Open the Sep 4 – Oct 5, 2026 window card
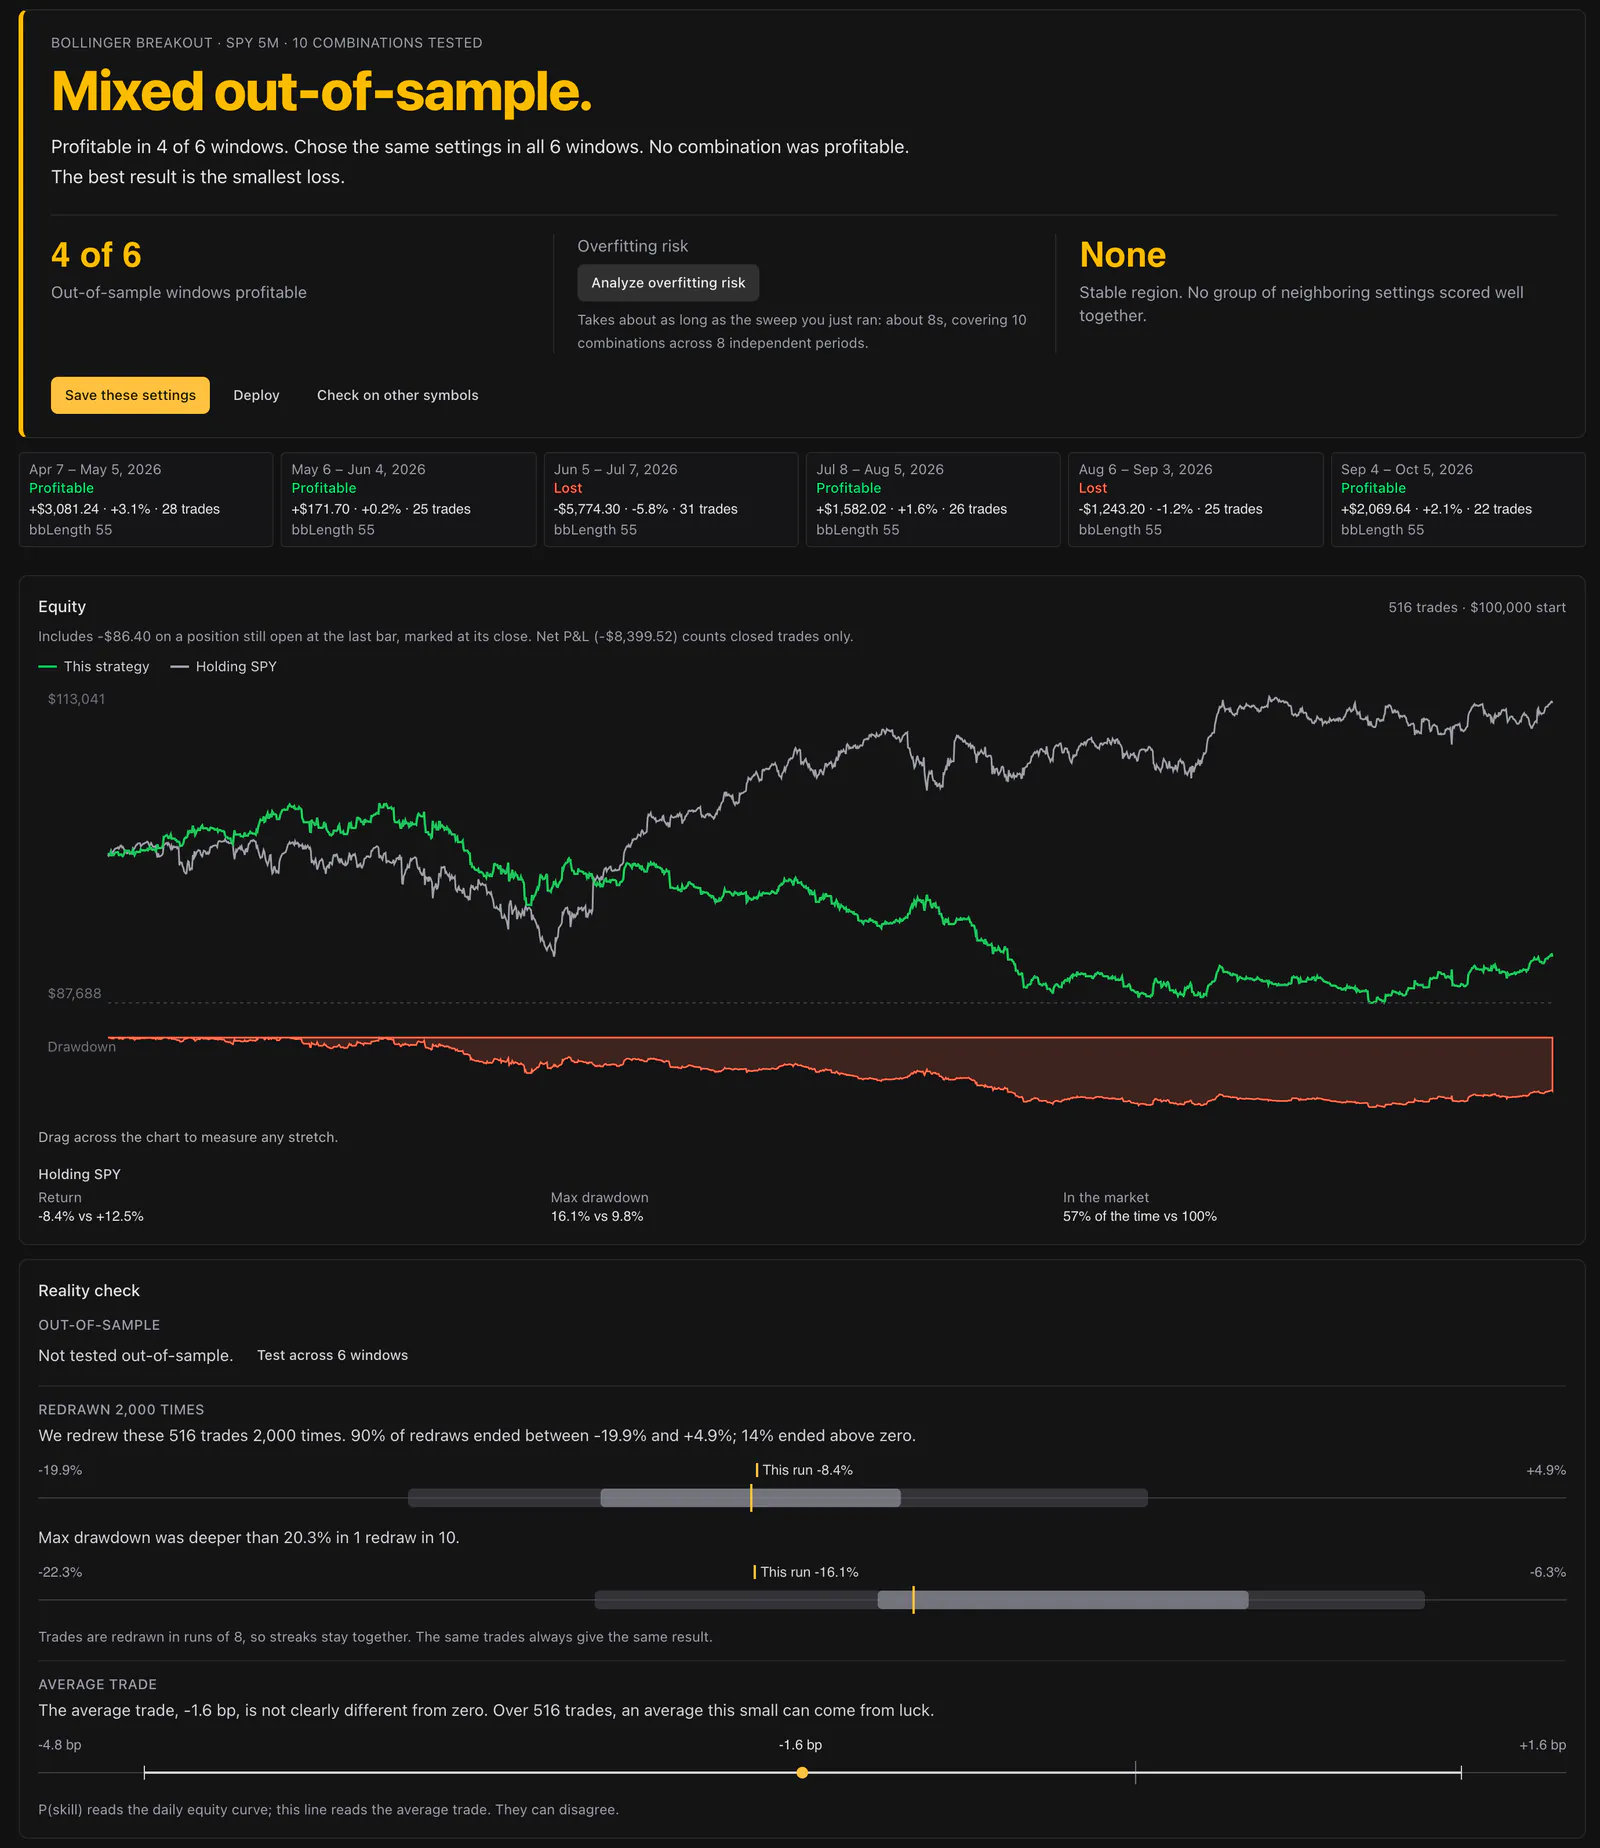Viewport: 1600px width, 1848px height. click(x=1458, y=499)
